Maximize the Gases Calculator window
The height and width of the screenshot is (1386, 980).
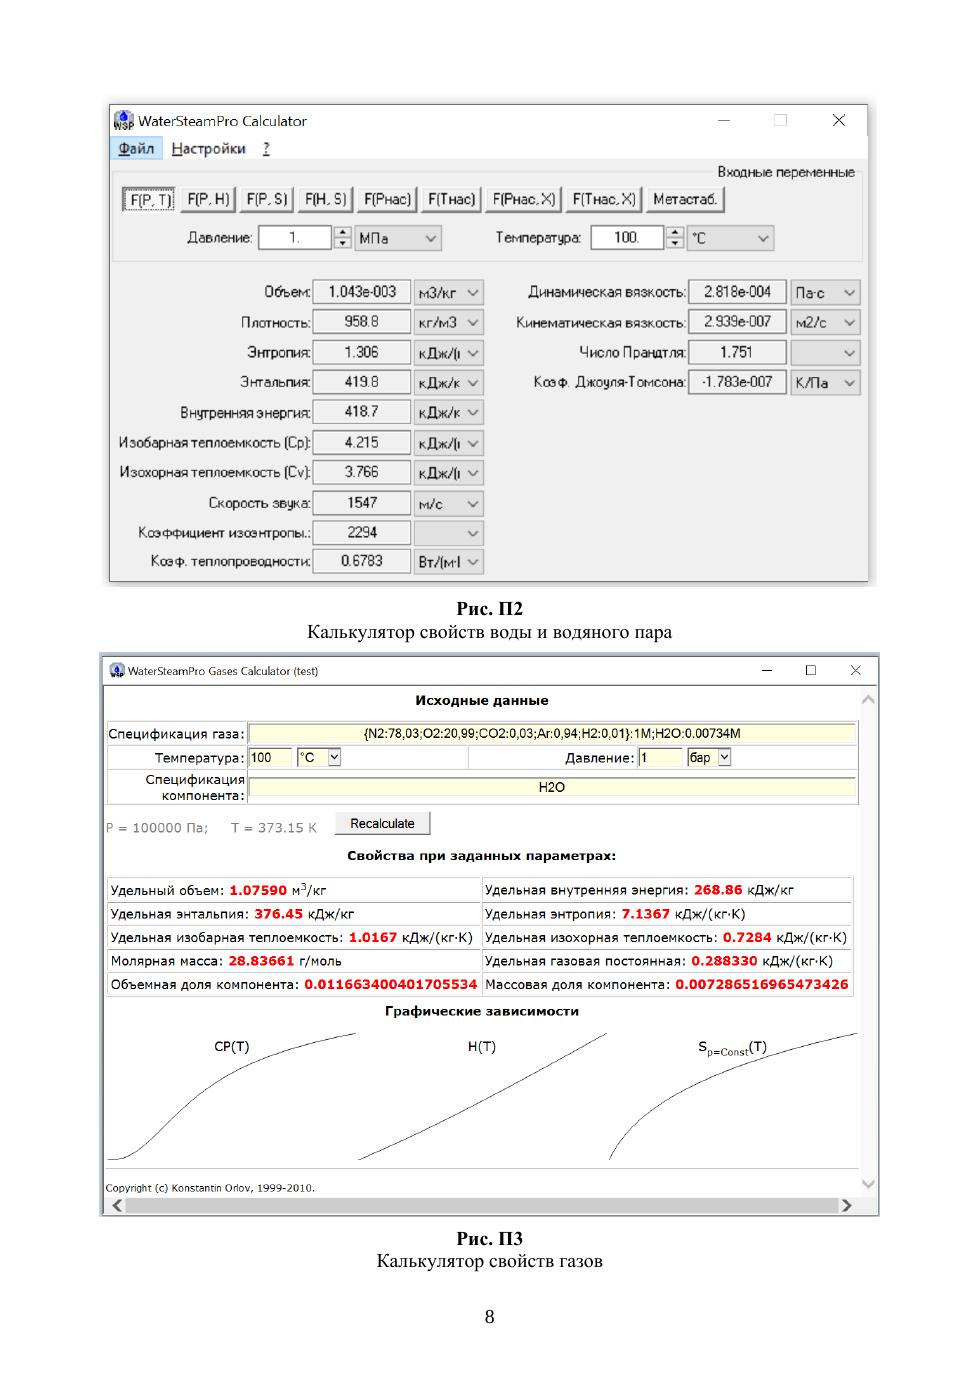(811, 671)
